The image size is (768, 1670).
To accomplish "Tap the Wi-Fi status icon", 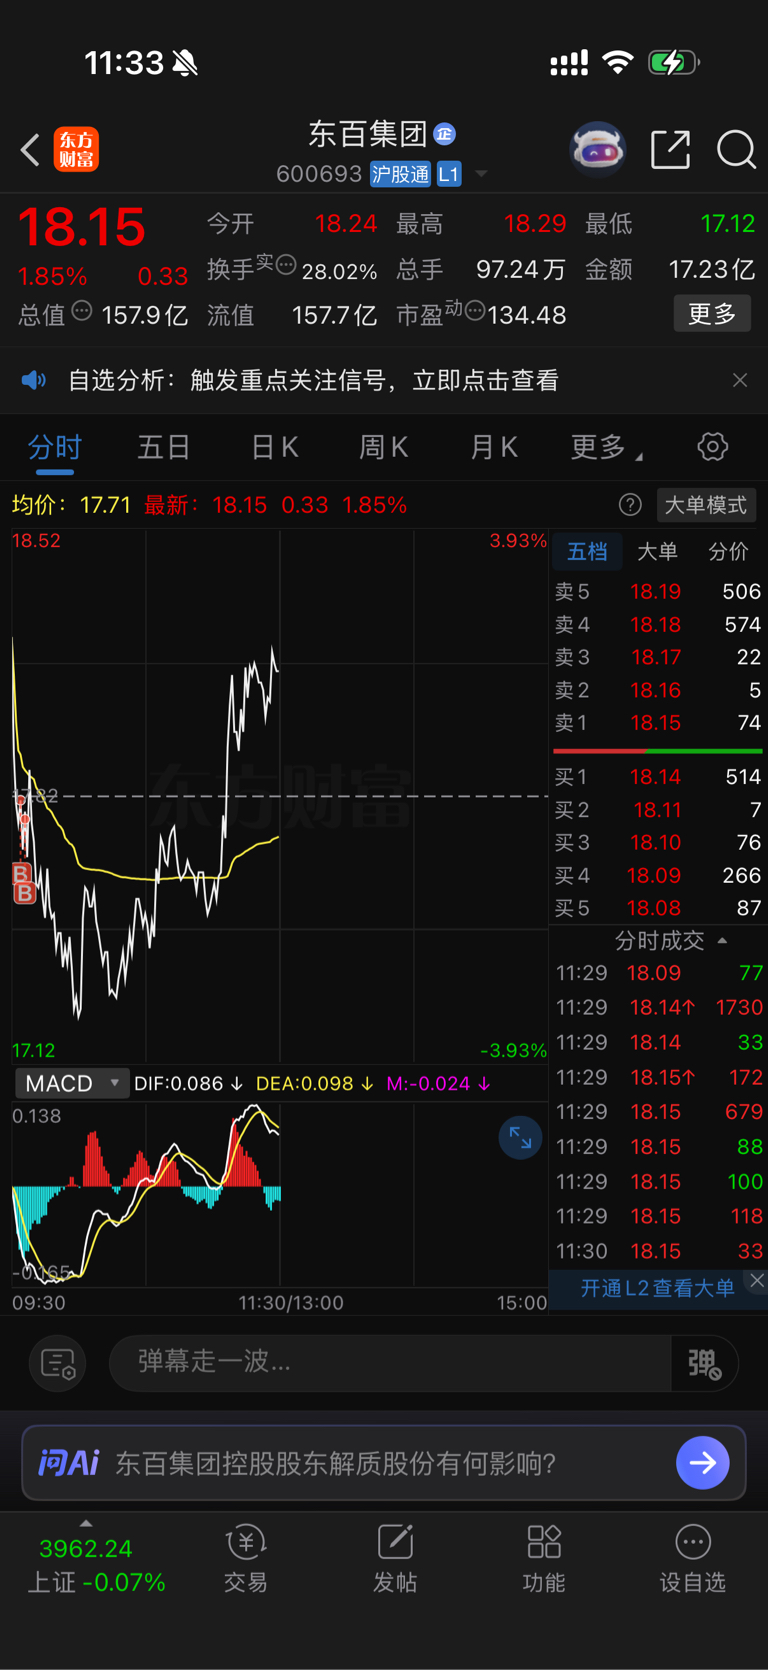I will click(618, 63).
